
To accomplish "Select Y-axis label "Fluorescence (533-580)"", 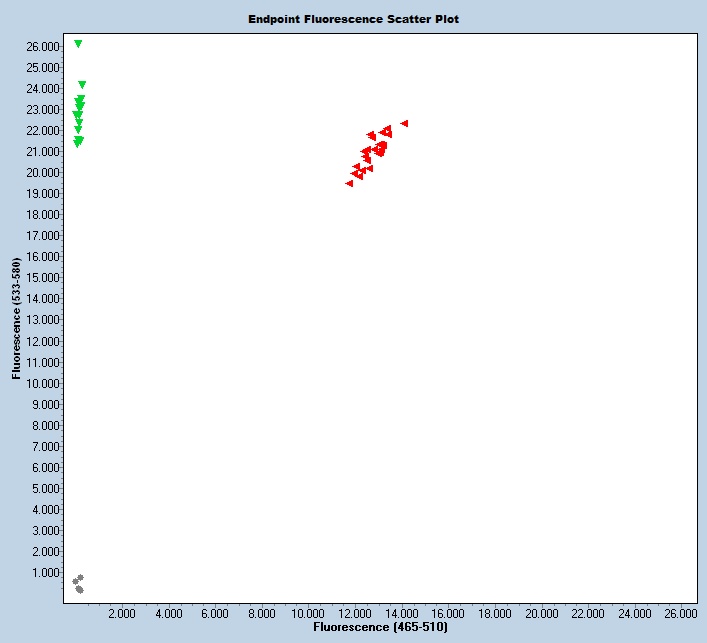I will click(x=17, y=320).
